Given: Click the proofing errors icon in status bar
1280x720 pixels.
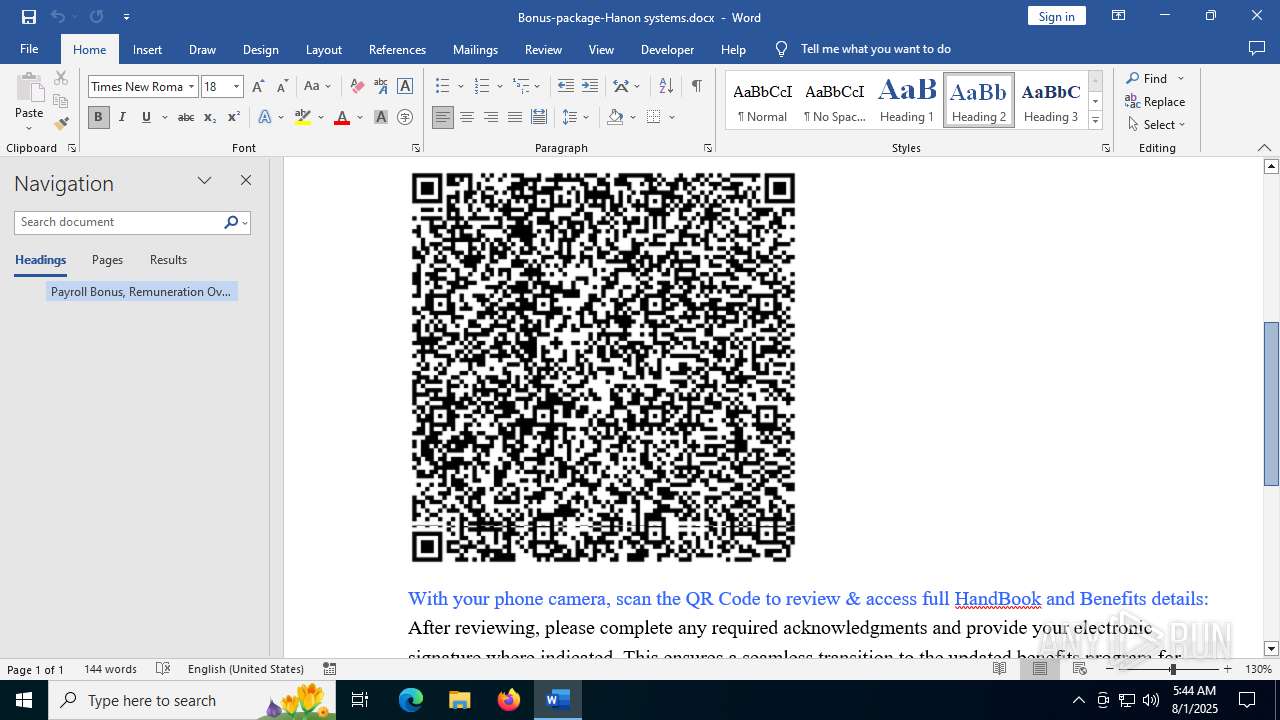Looking at the screenshot, I should point(163,669).
